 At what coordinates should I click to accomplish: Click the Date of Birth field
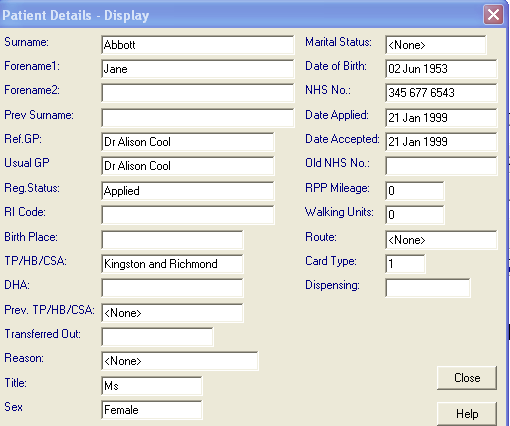point(441,69)
